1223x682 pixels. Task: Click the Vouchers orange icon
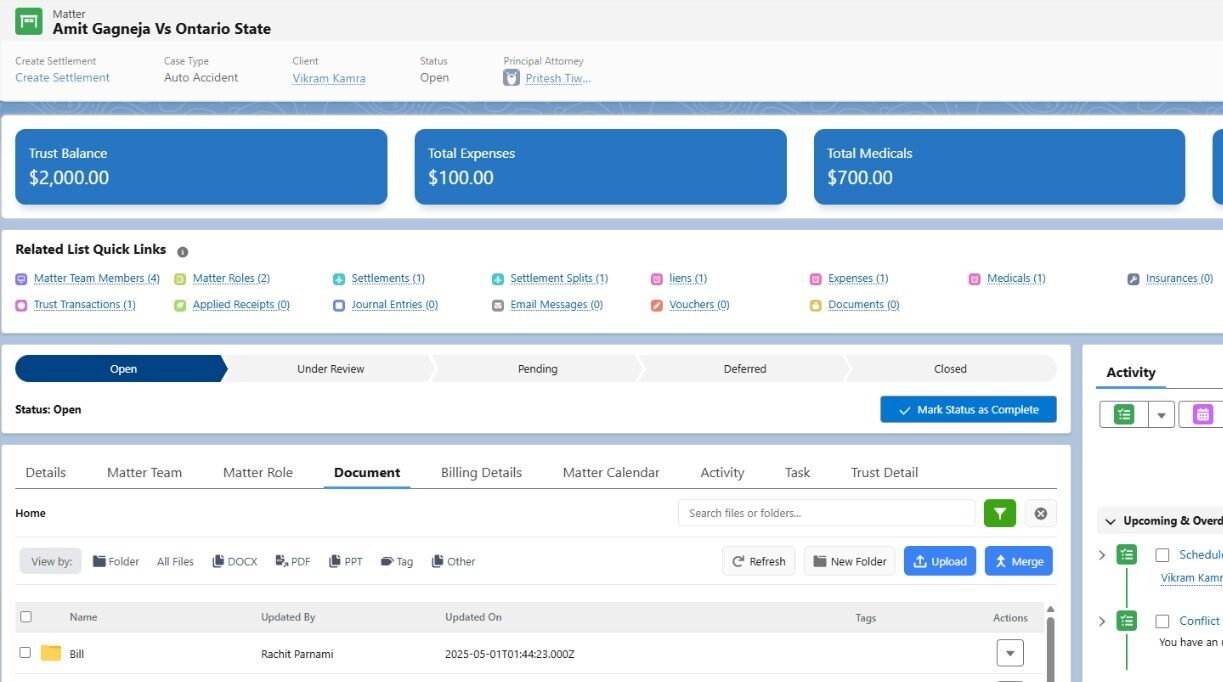coord(657,305)
